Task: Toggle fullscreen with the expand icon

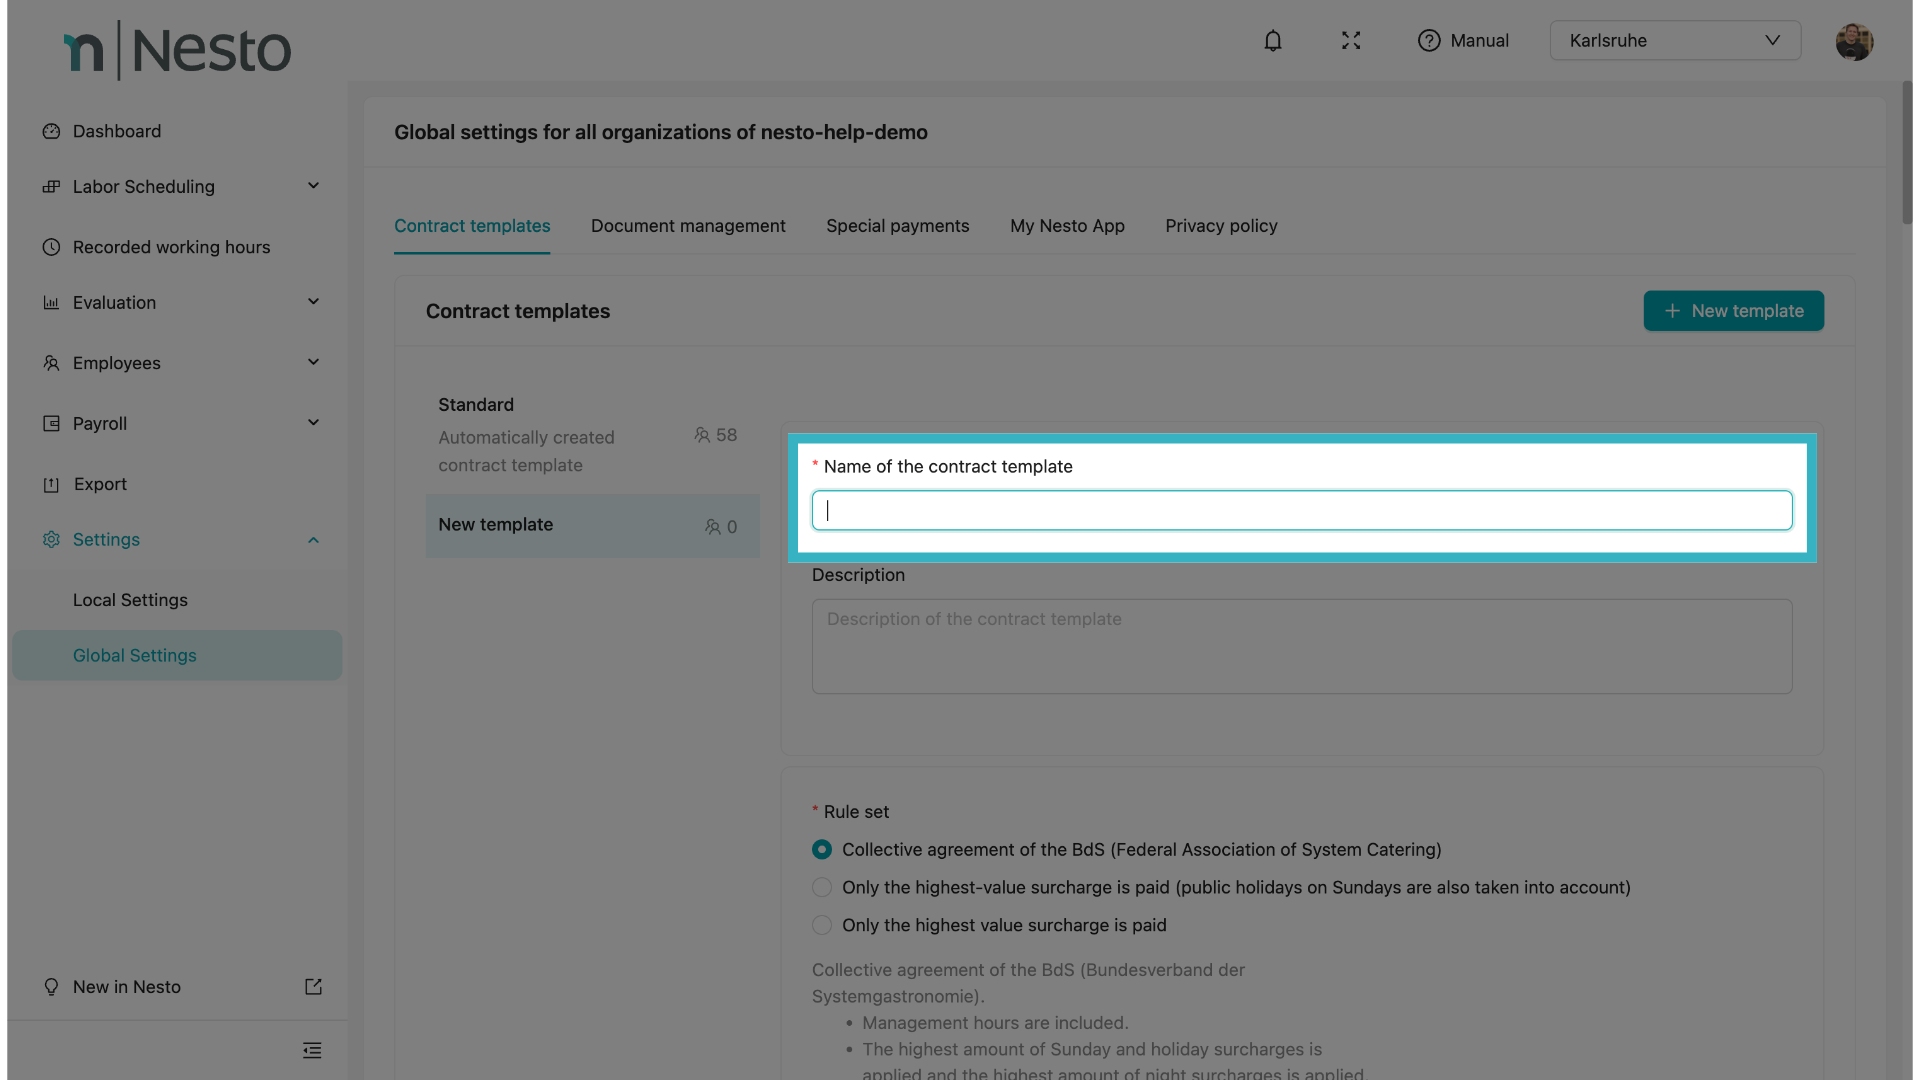Action: coord(1351,41)
